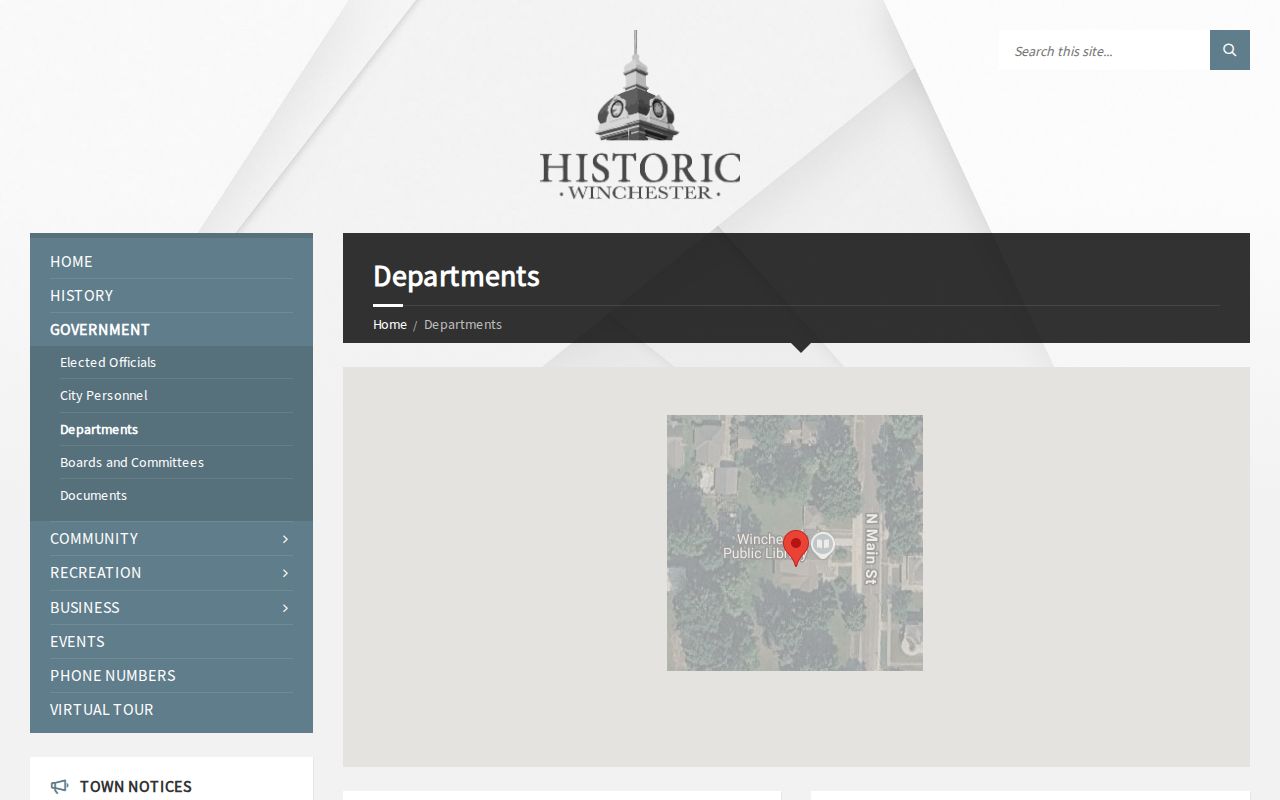Click the Departments breadcrumb text
Image resolution: width=1280 pixels, height=800 pixels.
(463, 324)
